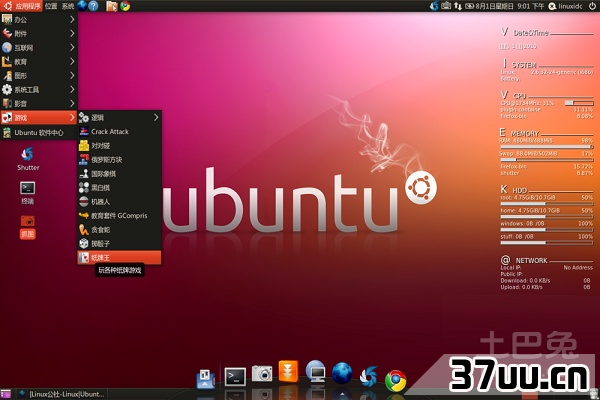Click the SYSTEM heading in Conky widget
The width and height of the screenshot is (600, 400).
(x=524, y=65)
